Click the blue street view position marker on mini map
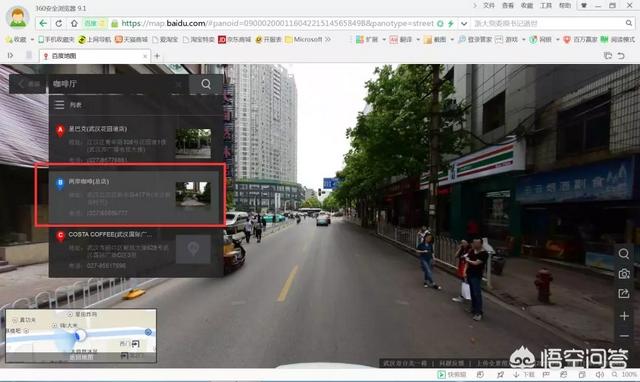640x382 pixels. tap(80, 335)
